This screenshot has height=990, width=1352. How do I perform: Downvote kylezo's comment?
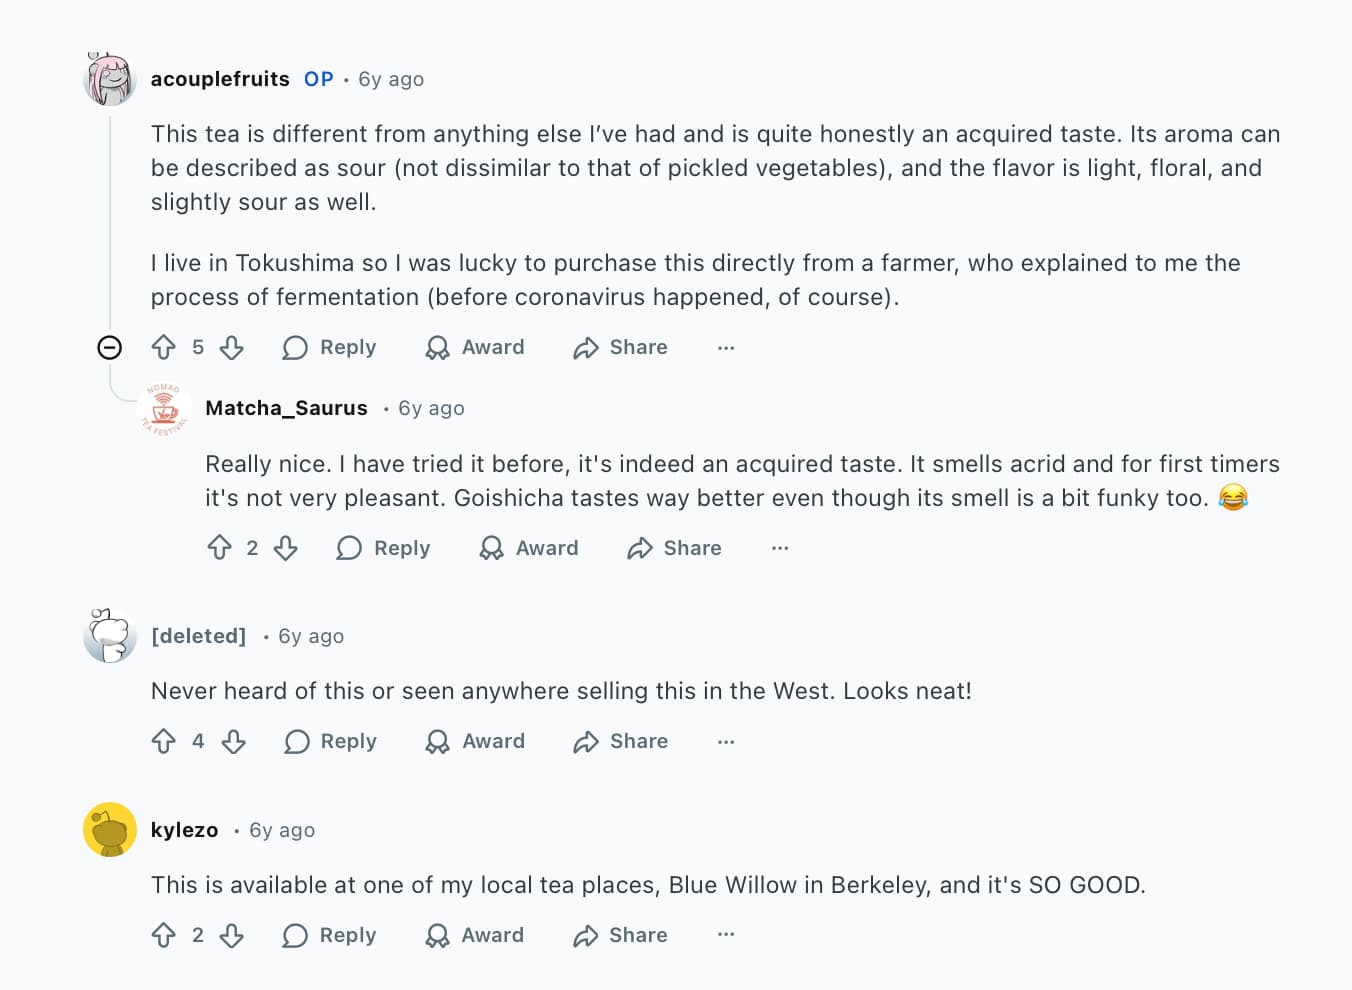[x=232, y=935]
